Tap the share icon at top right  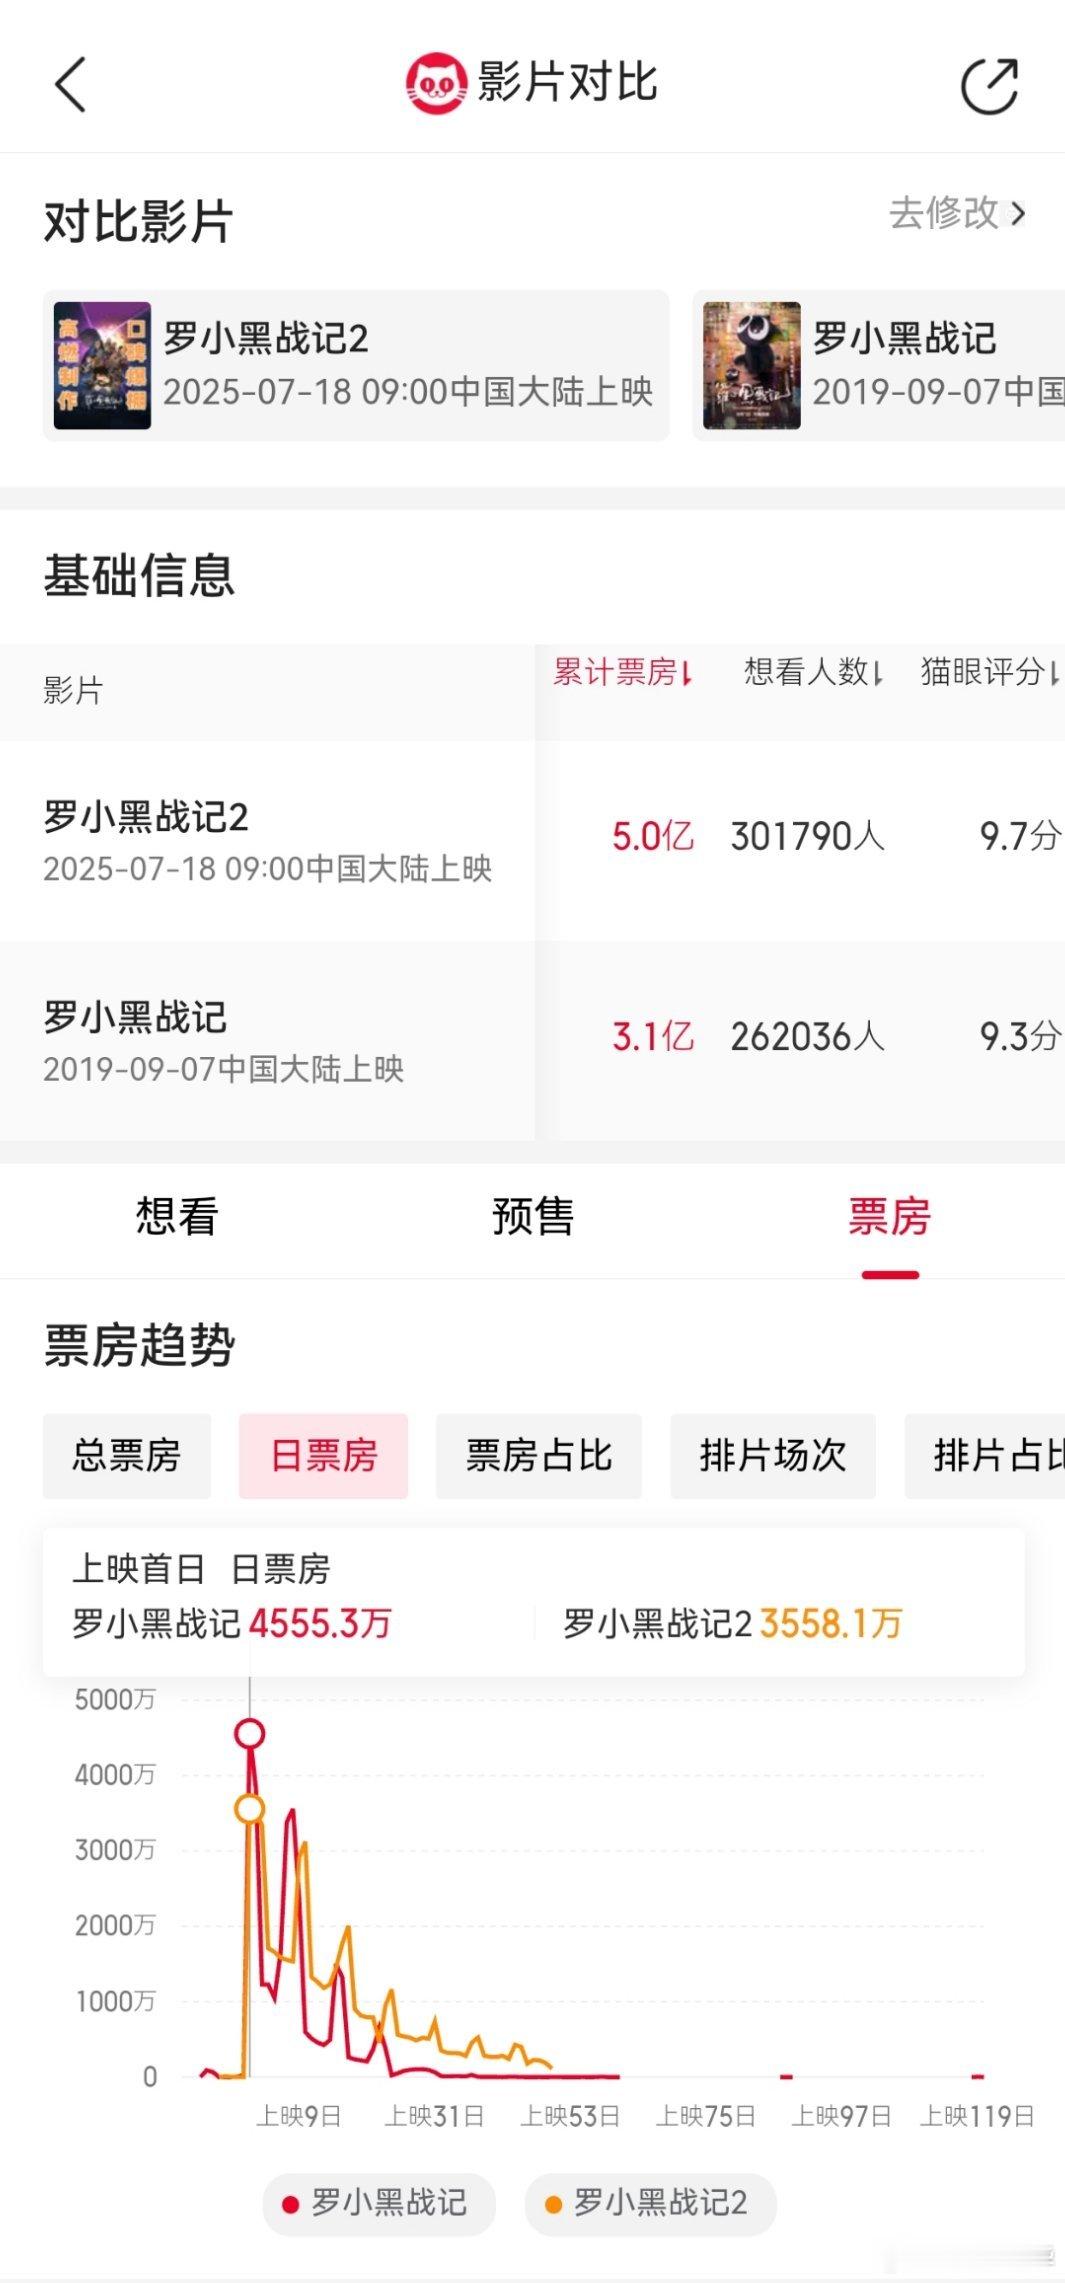pyautogui.click(x=990, y=86)
